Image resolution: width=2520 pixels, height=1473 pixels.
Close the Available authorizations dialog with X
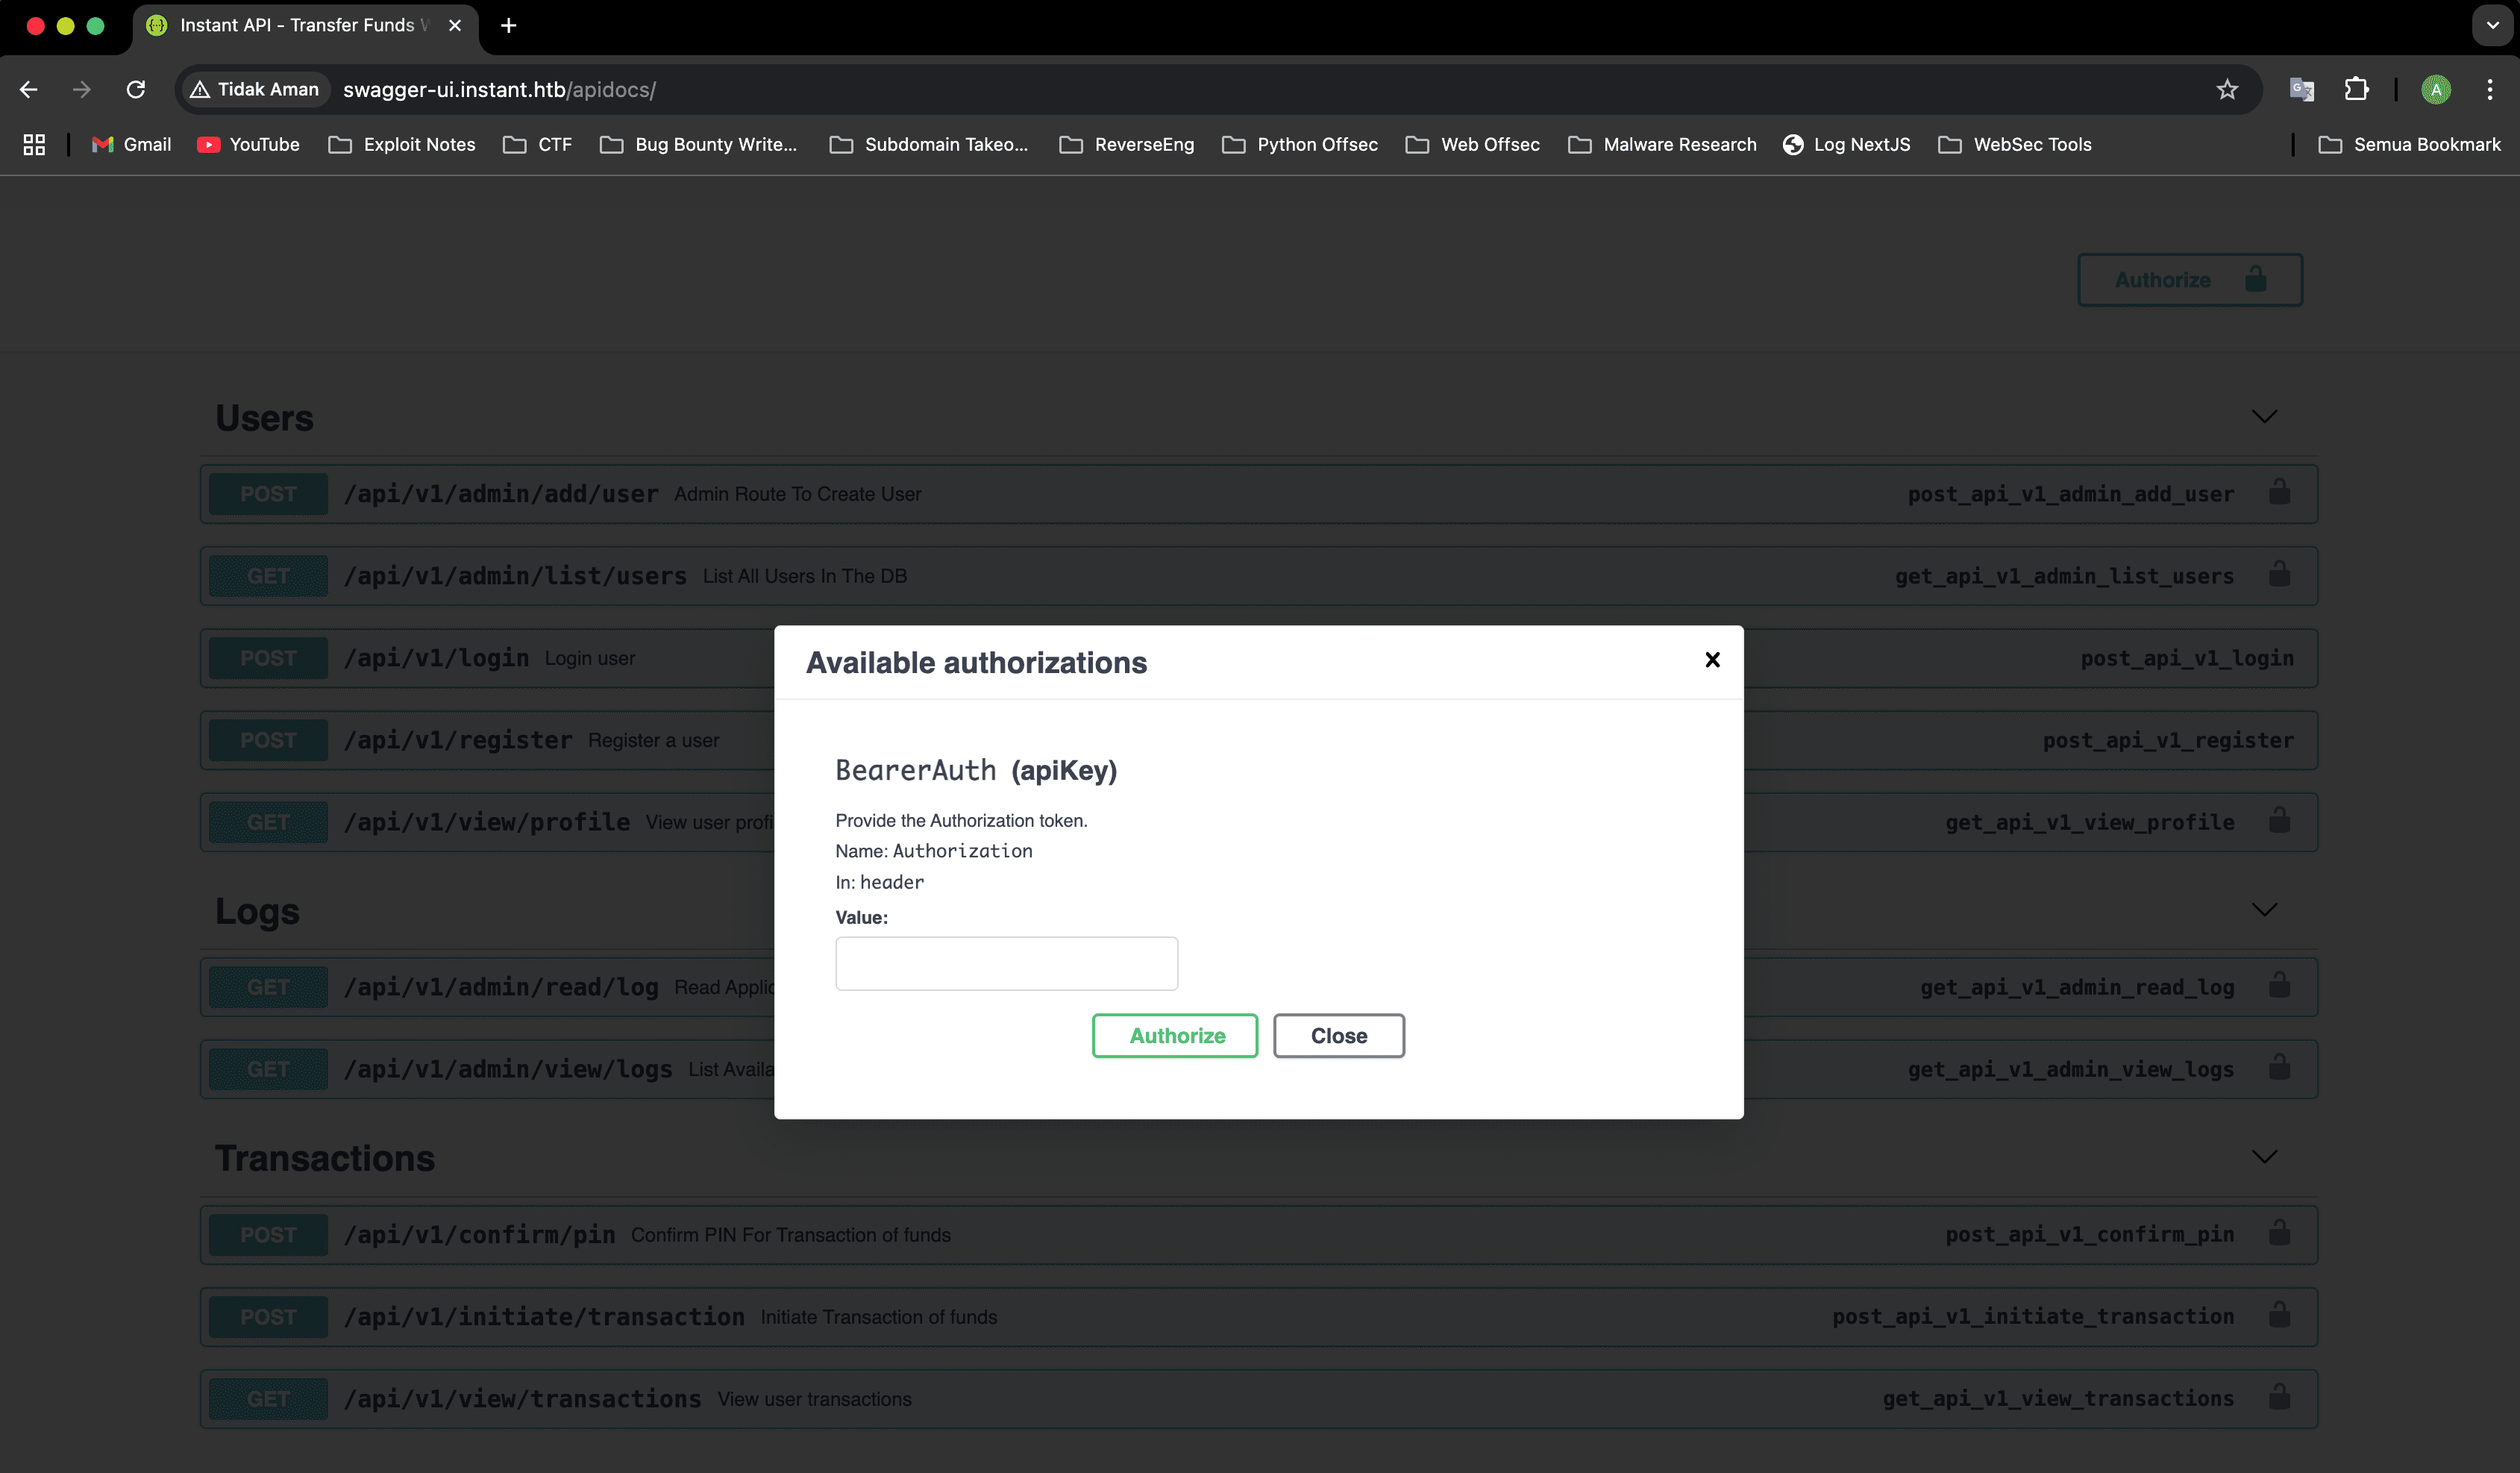[1712, 660]
